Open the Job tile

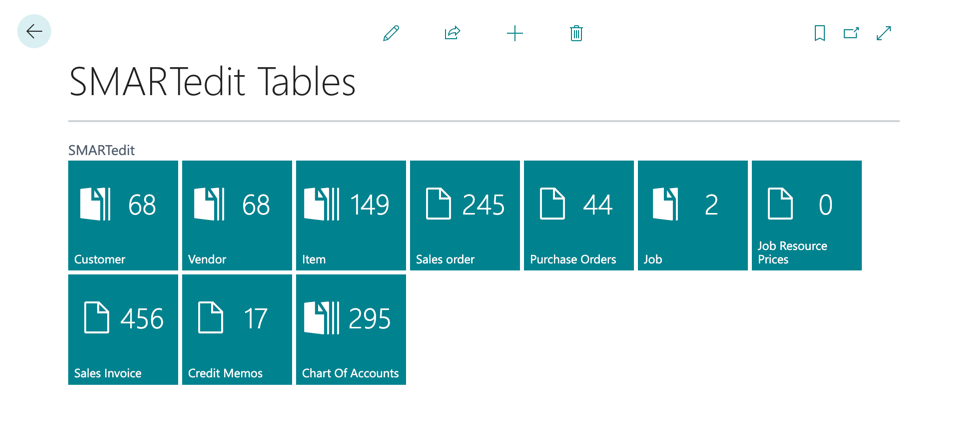point(693,215)
